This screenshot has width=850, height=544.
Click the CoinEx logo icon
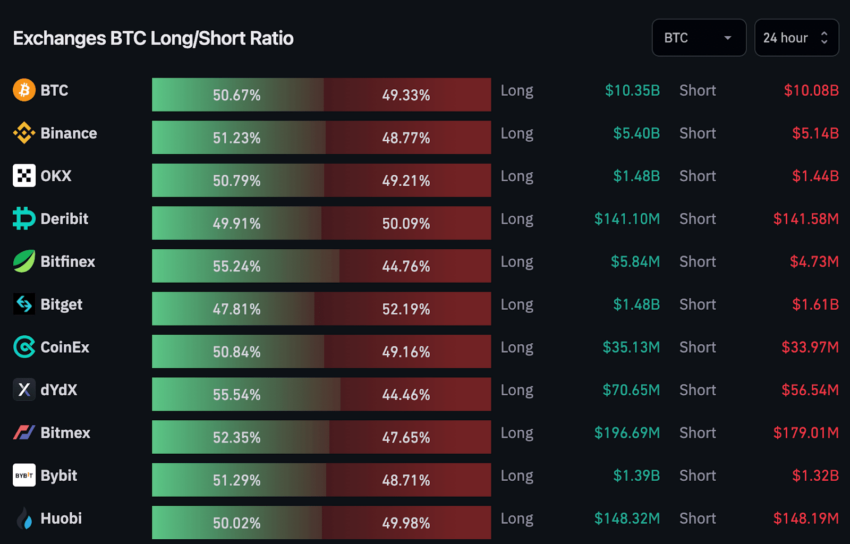(24, 347)
